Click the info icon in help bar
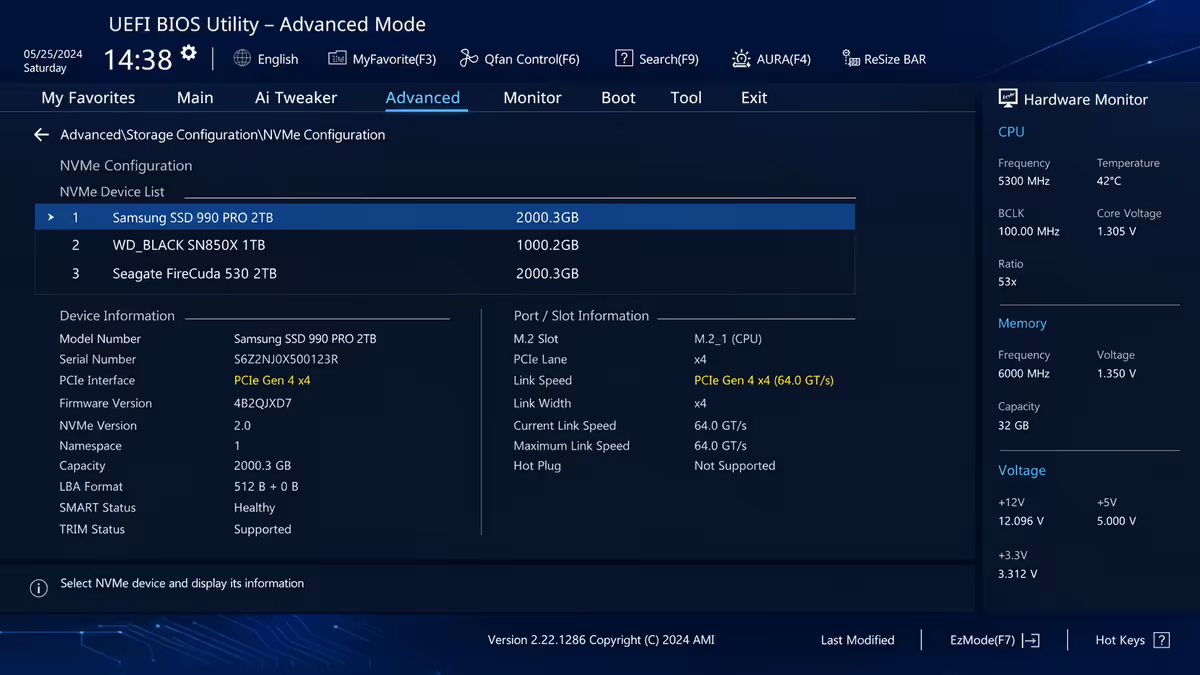Image resolution: width=1200 pixels, height=675 pixels. 39,588
